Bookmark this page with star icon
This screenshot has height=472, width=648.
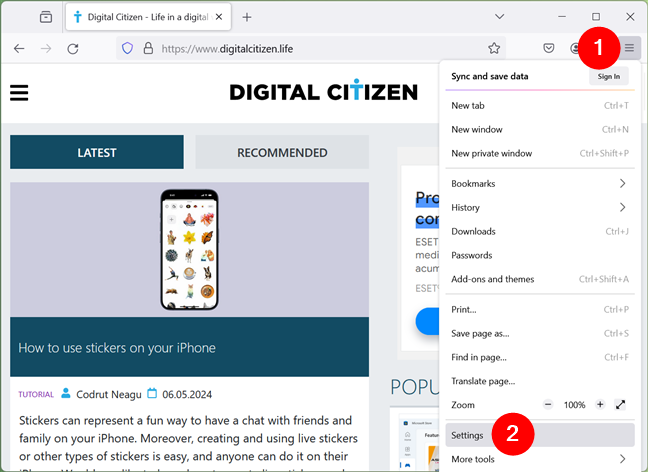(x=494, y=48)
